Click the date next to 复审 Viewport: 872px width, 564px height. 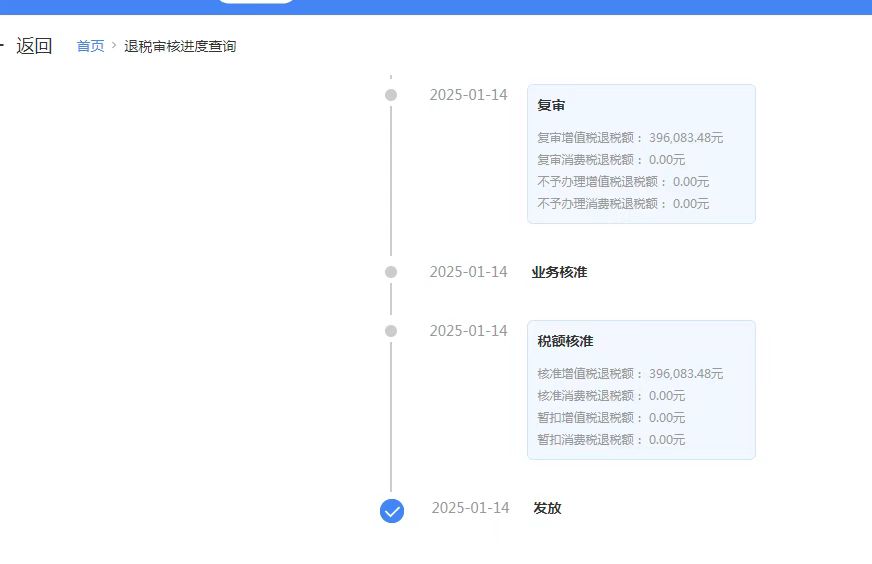tap(468, 95)
